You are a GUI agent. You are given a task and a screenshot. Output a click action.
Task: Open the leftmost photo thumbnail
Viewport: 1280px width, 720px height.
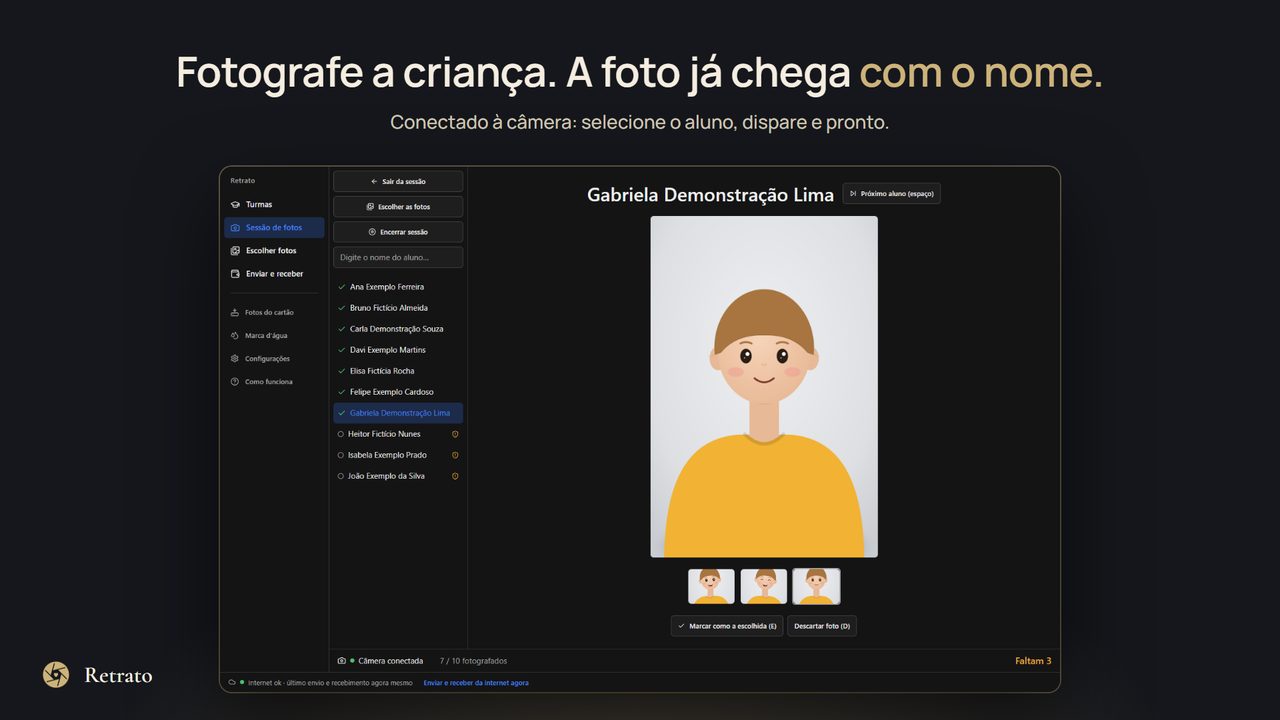pyautogui.click(x=711, y=586)
